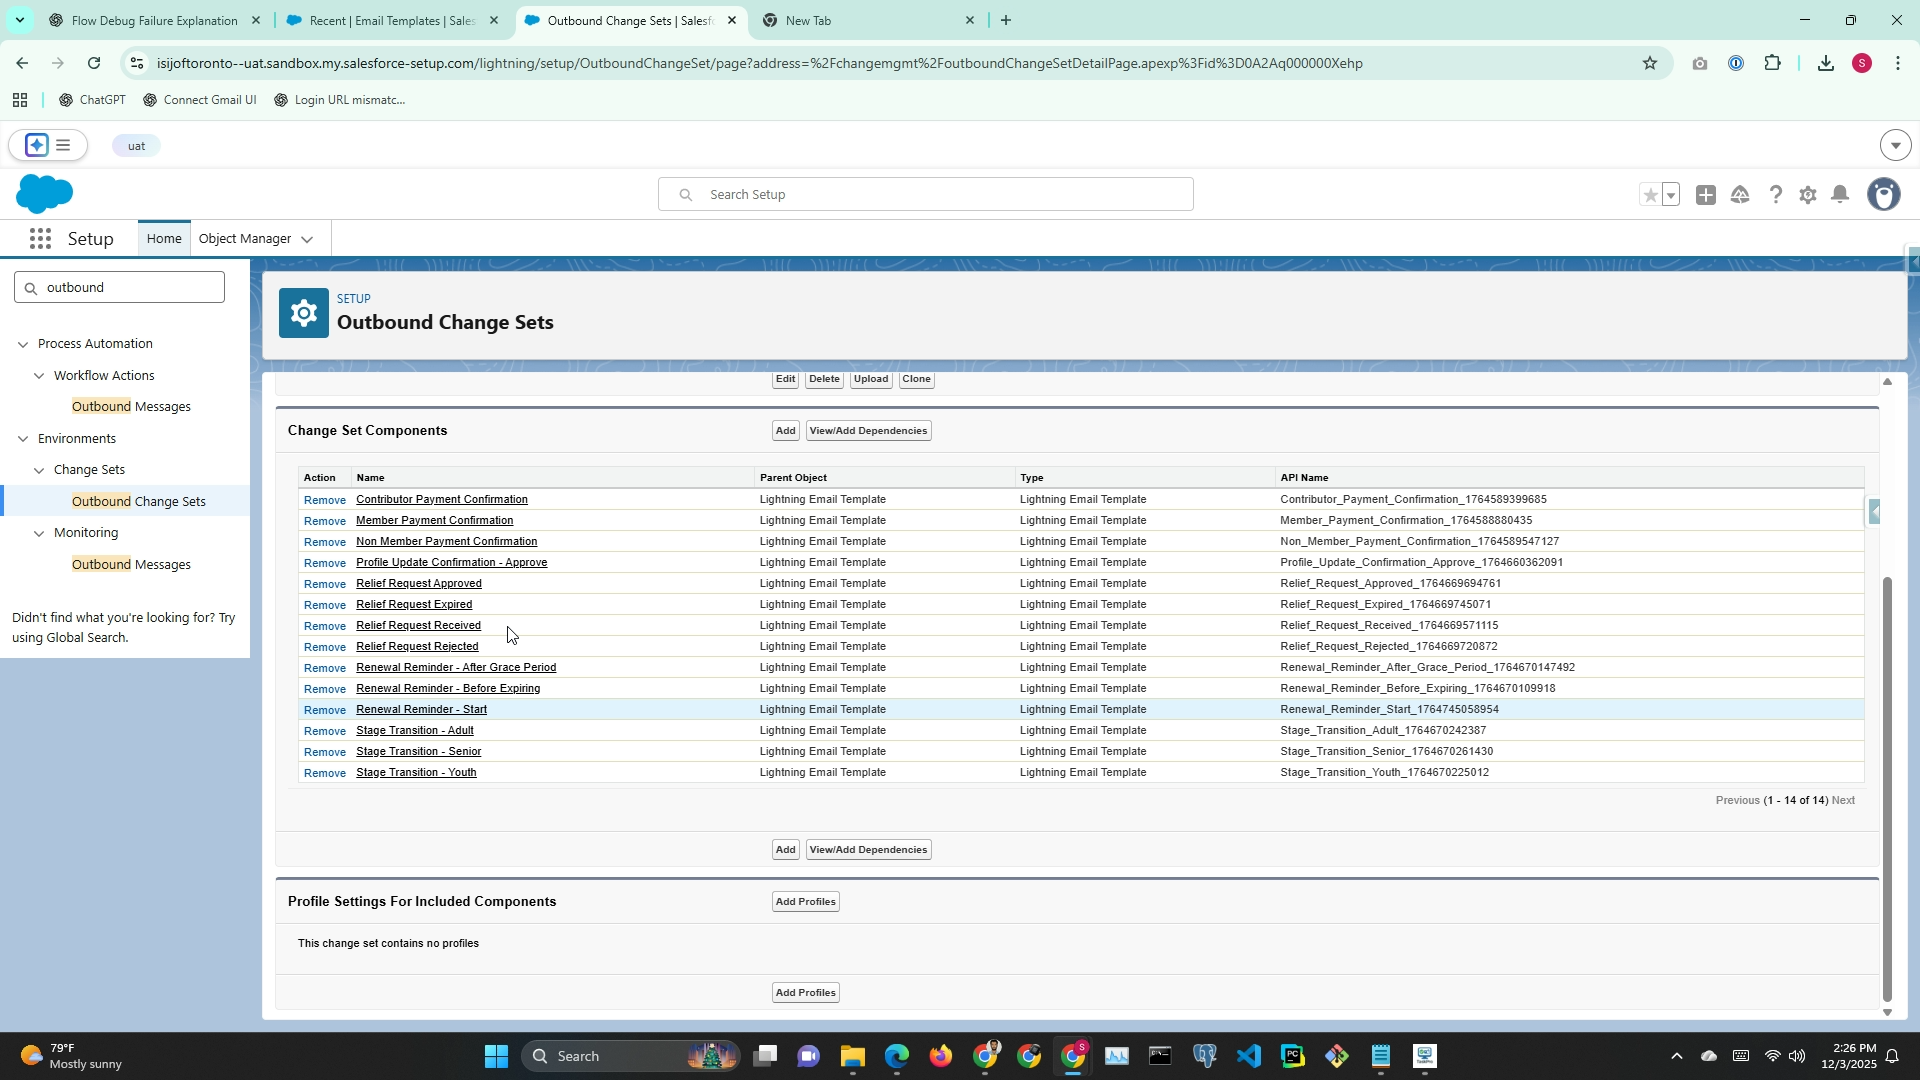Expand the Object Manager tab dropdown chevron
This screenshot has width=1920, height=1080.
click(x=307, y=239)
